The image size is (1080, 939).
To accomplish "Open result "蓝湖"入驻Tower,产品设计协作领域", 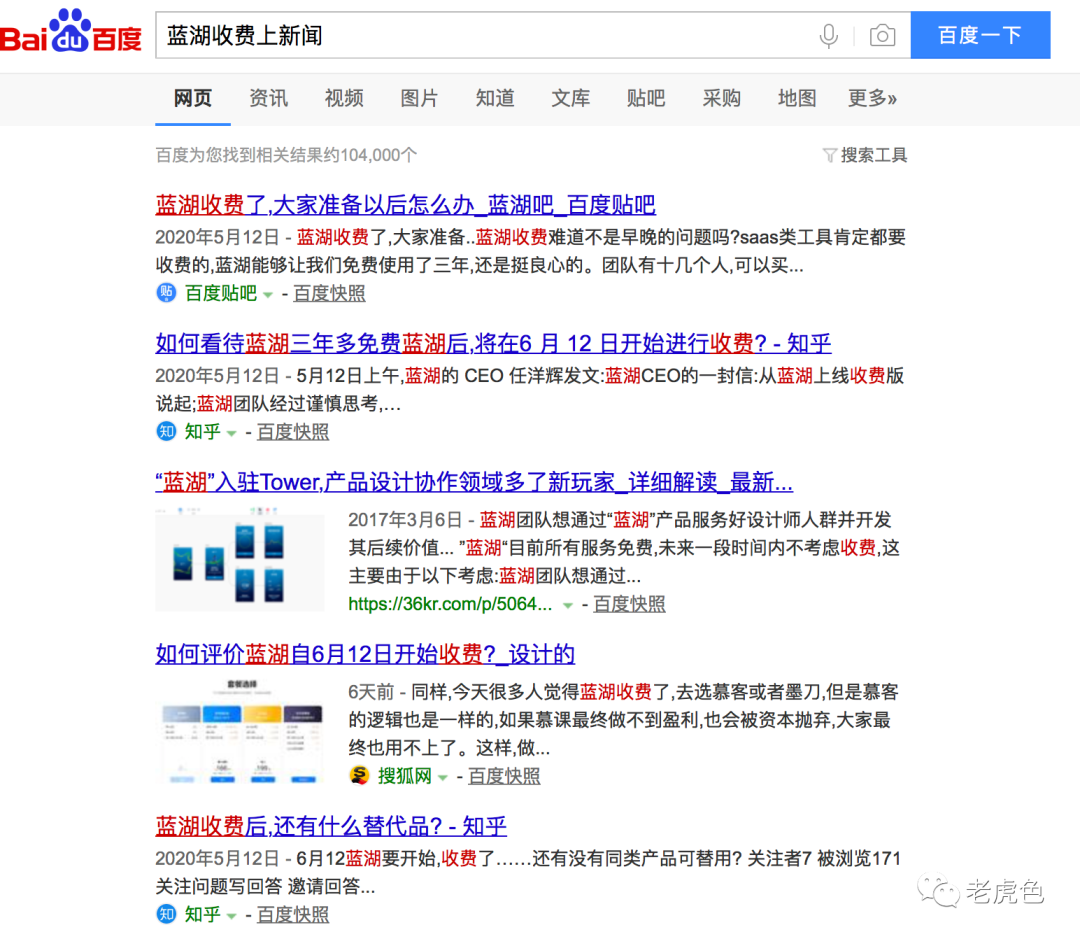I will [x=474, y=482].
